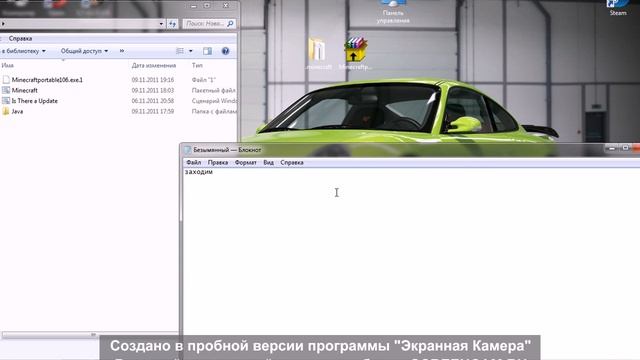Image resolution: width=640 pixels, height=360 pixels.
Task: Click the Minecraftportable106.exe.1 file icon
Action: (x=6, y=80)
